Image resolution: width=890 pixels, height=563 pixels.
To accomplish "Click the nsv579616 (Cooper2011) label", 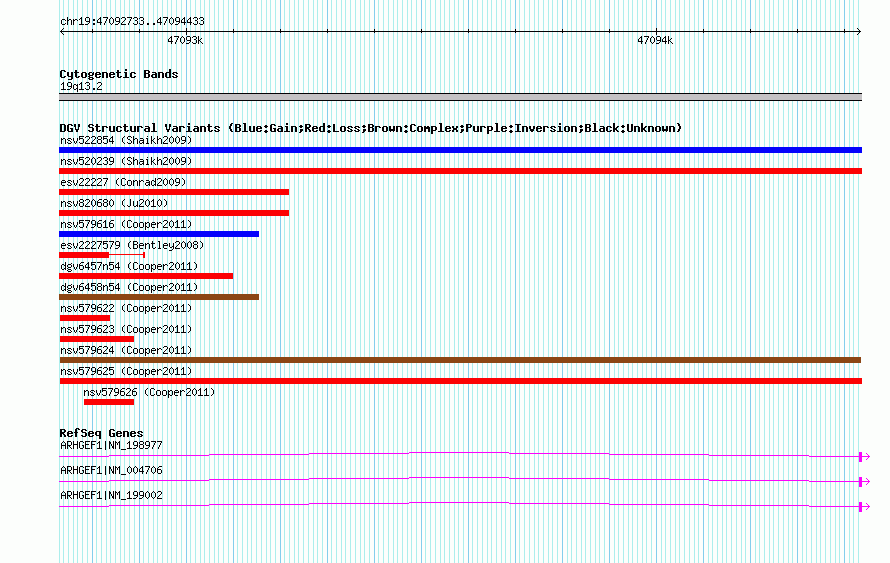I will [126, 224].
